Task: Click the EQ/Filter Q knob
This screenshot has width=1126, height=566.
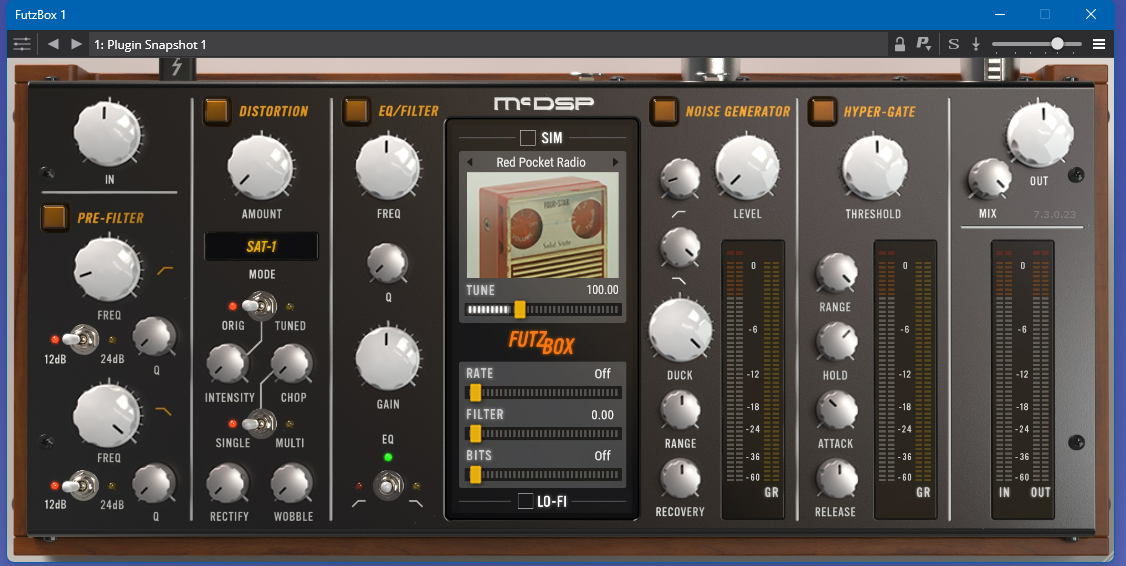Action: pos(388,264)
